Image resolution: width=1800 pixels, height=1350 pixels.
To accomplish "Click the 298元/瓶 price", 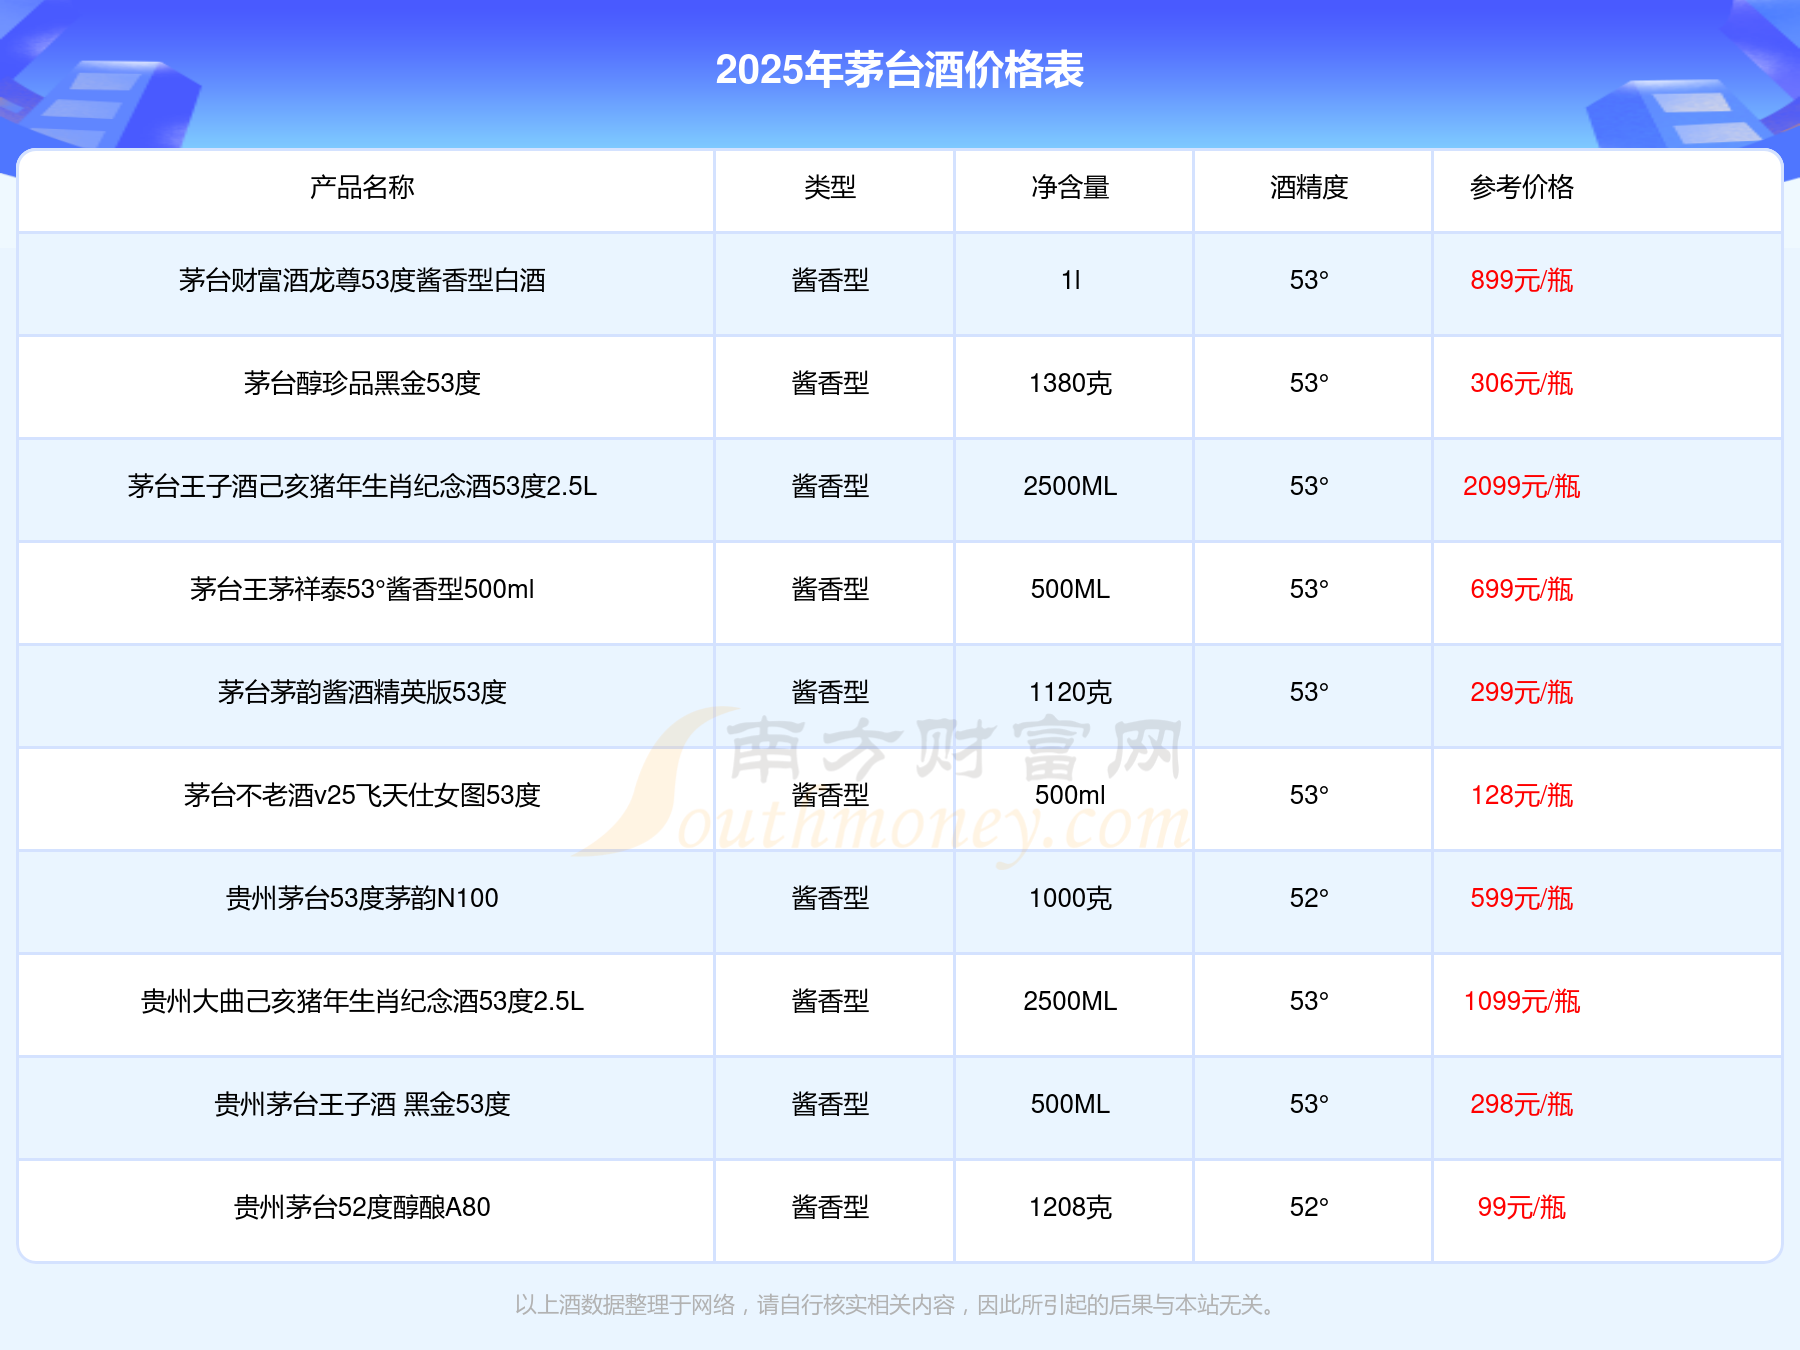I will (1521, 1104).
